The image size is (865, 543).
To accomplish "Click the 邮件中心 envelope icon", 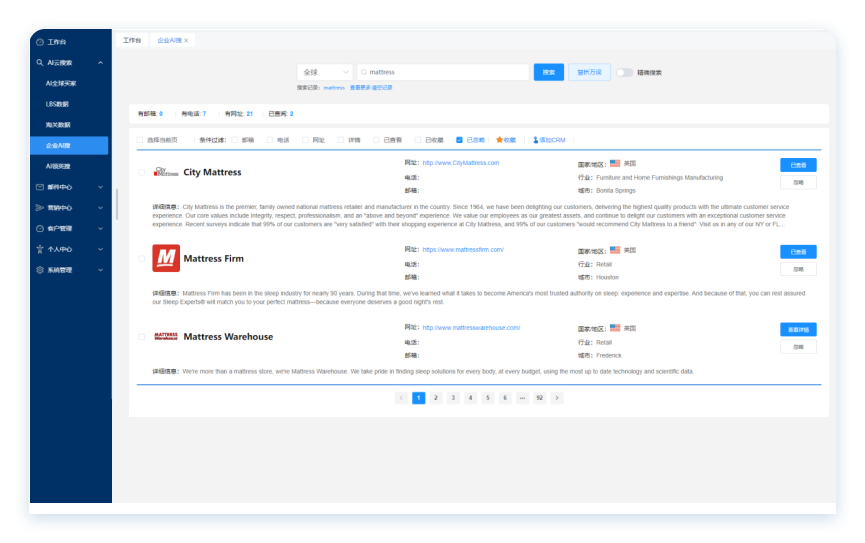I will tap(40, 187).
